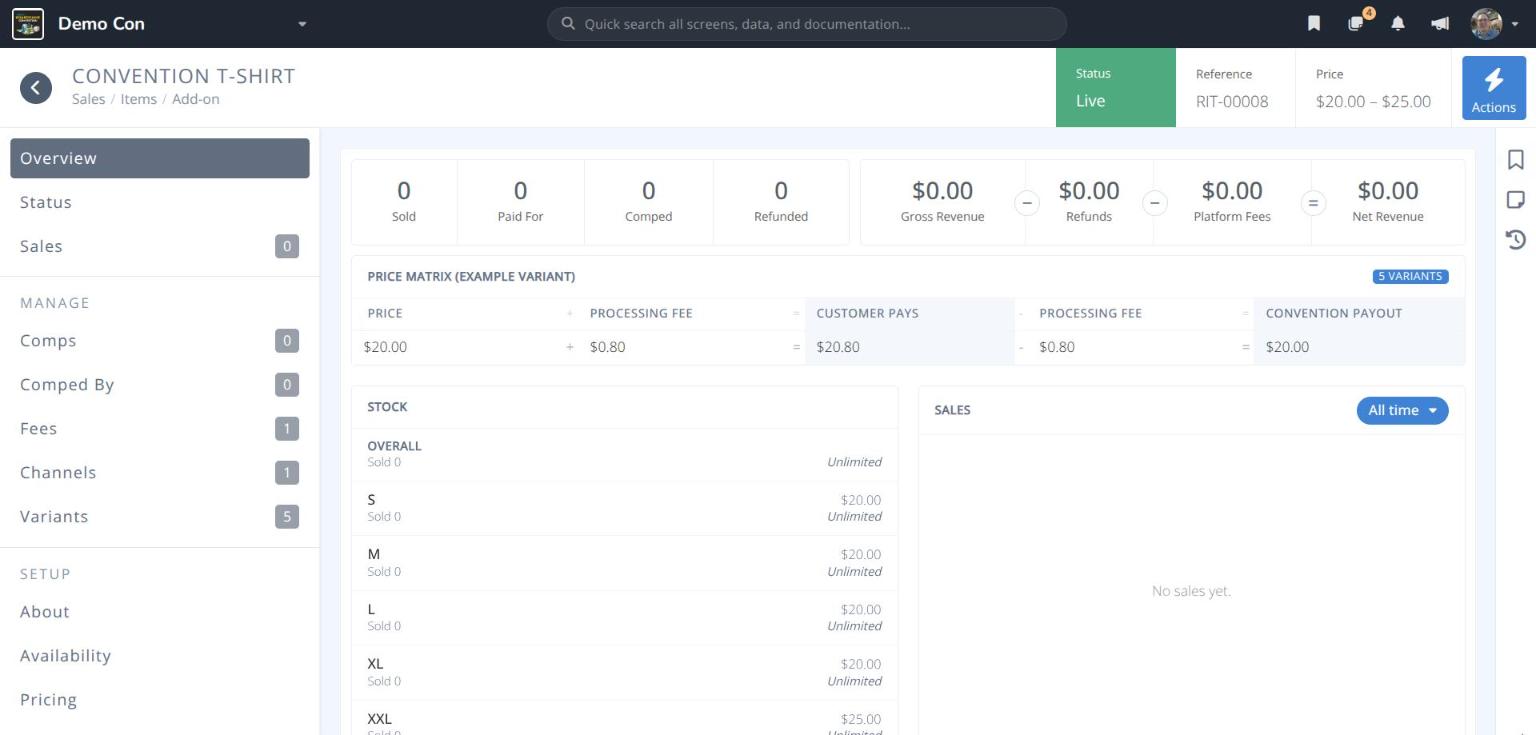Open Variants in the sidebar
The height and width of the screenshot is (735, 1536).
coord(160,517)
